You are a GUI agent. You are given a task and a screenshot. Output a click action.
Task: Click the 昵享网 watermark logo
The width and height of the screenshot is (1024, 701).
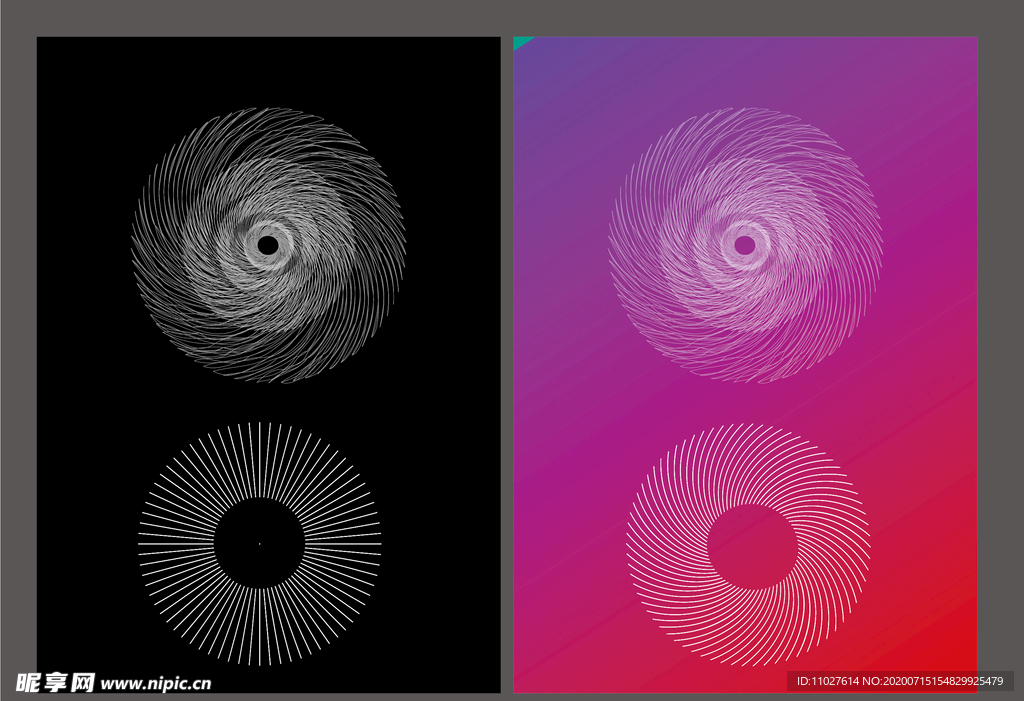[54, 682]
